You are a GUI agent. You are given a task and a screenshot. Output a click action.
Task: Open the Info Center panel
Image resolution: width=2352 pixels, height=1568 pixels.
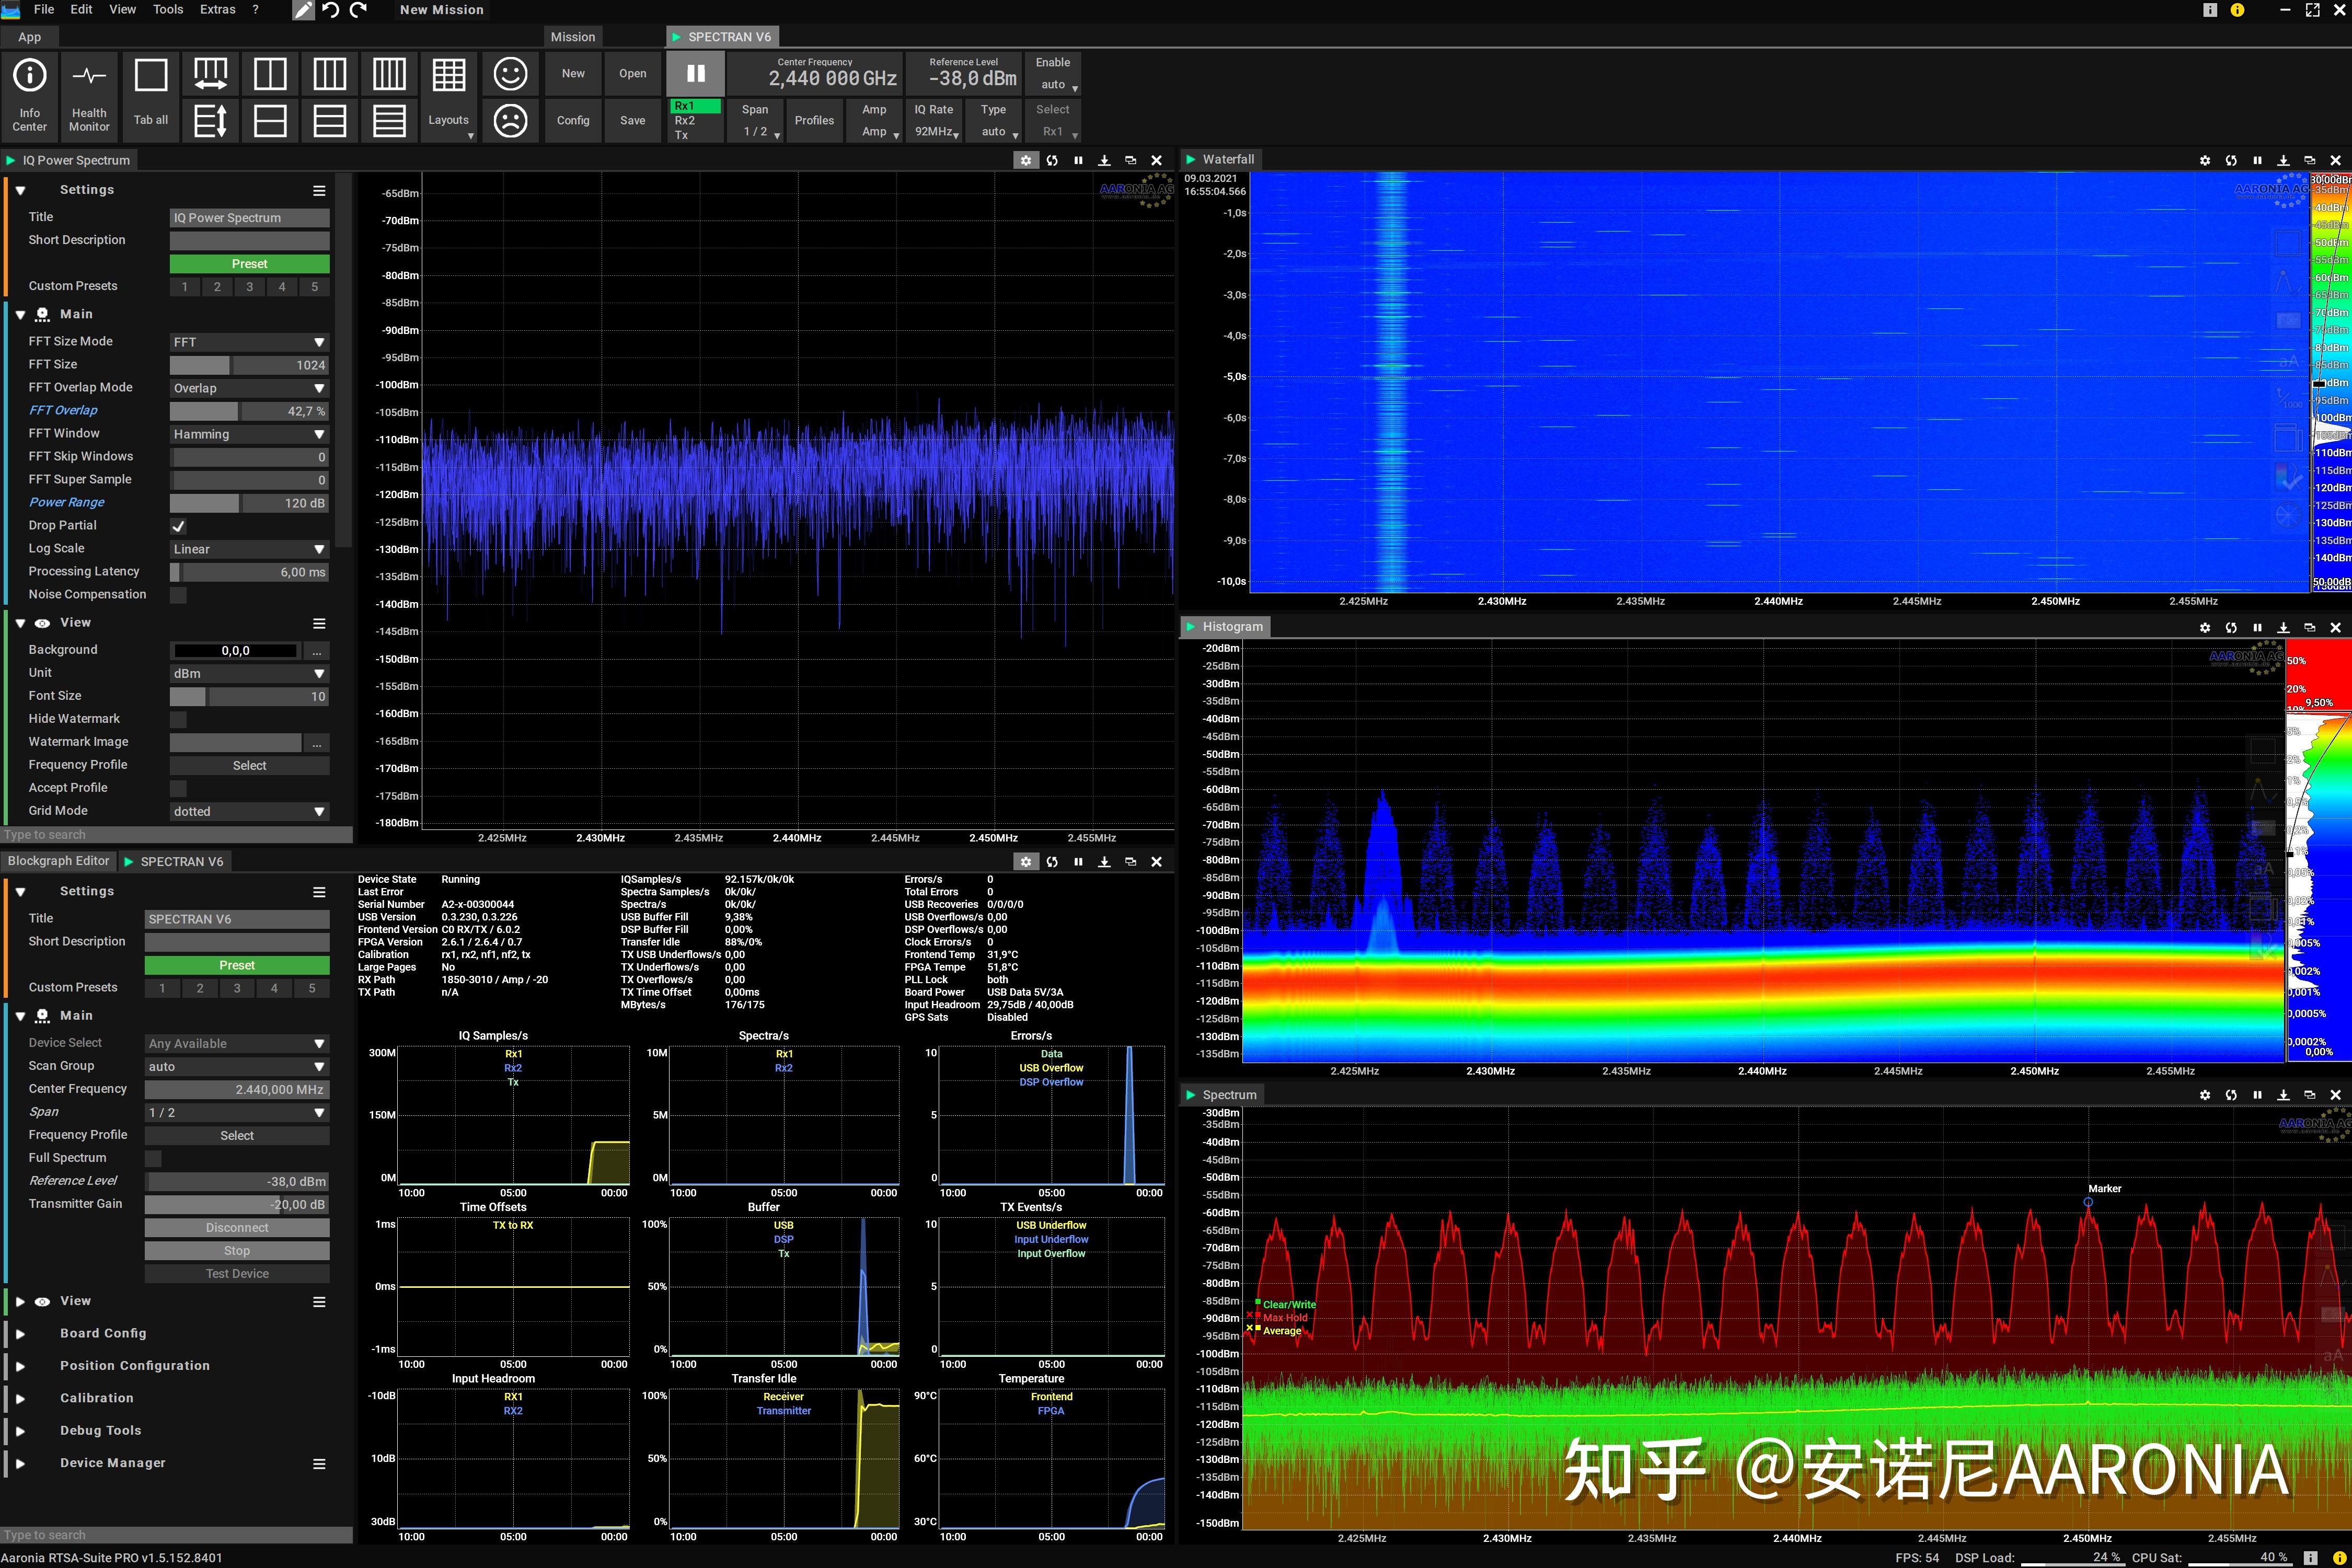point(29,96)
